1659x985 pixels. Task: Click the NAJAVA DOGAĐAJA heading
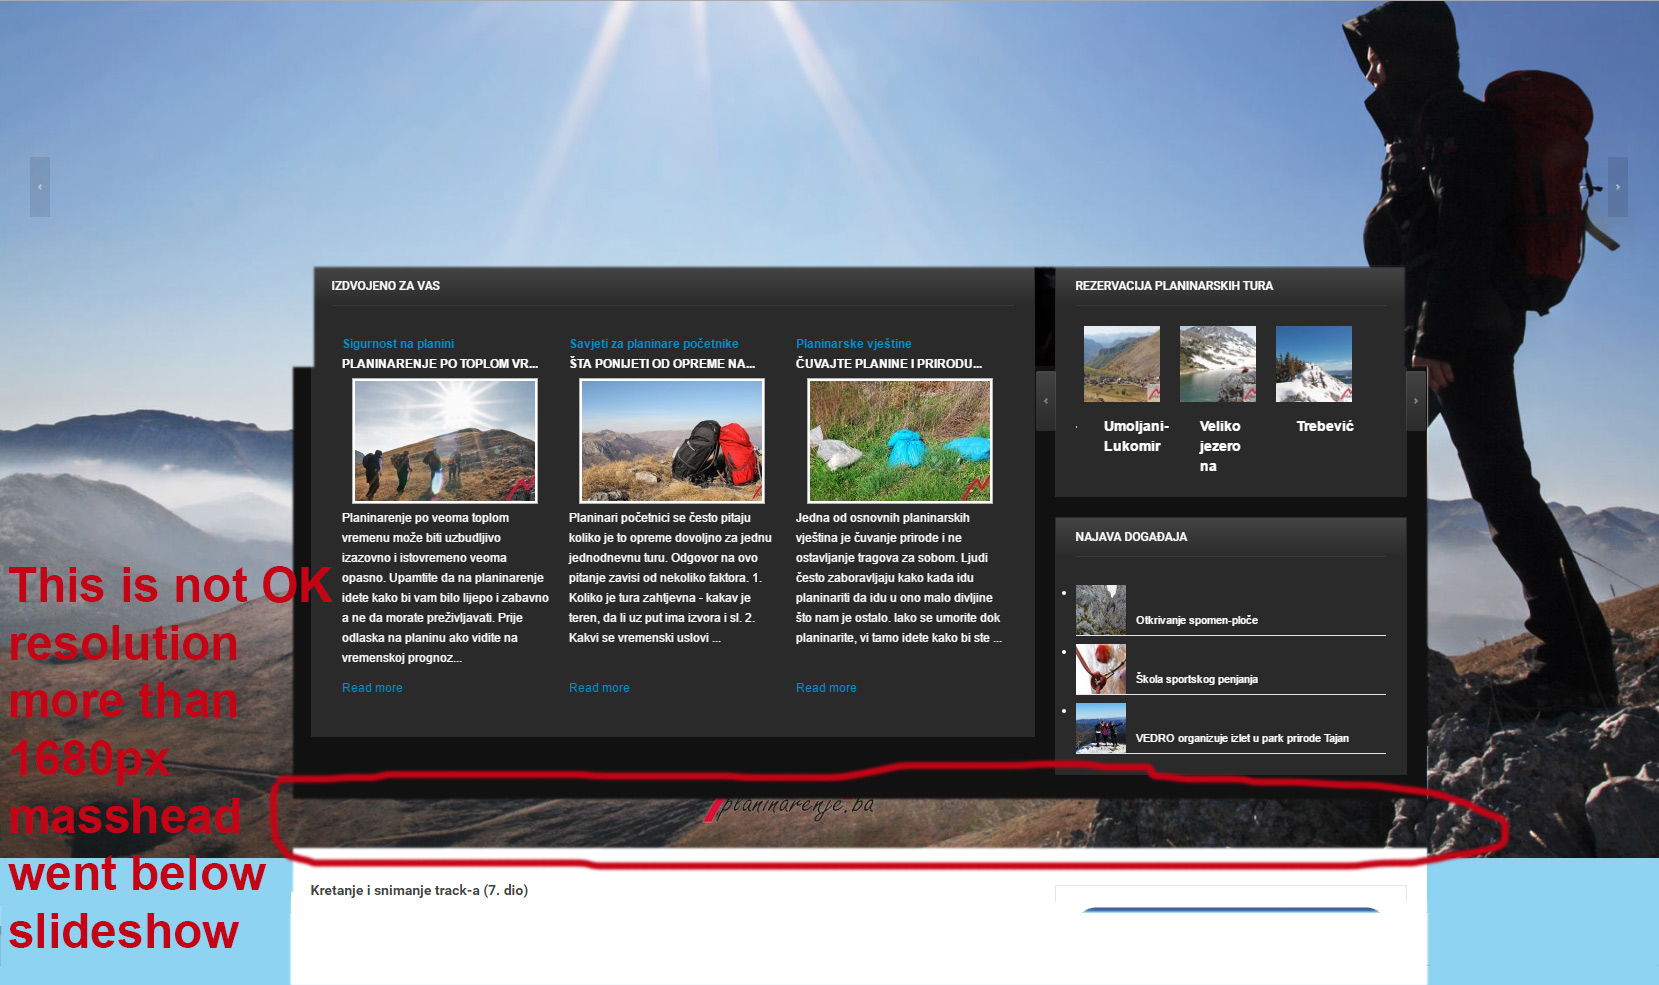pos(1131,537)
